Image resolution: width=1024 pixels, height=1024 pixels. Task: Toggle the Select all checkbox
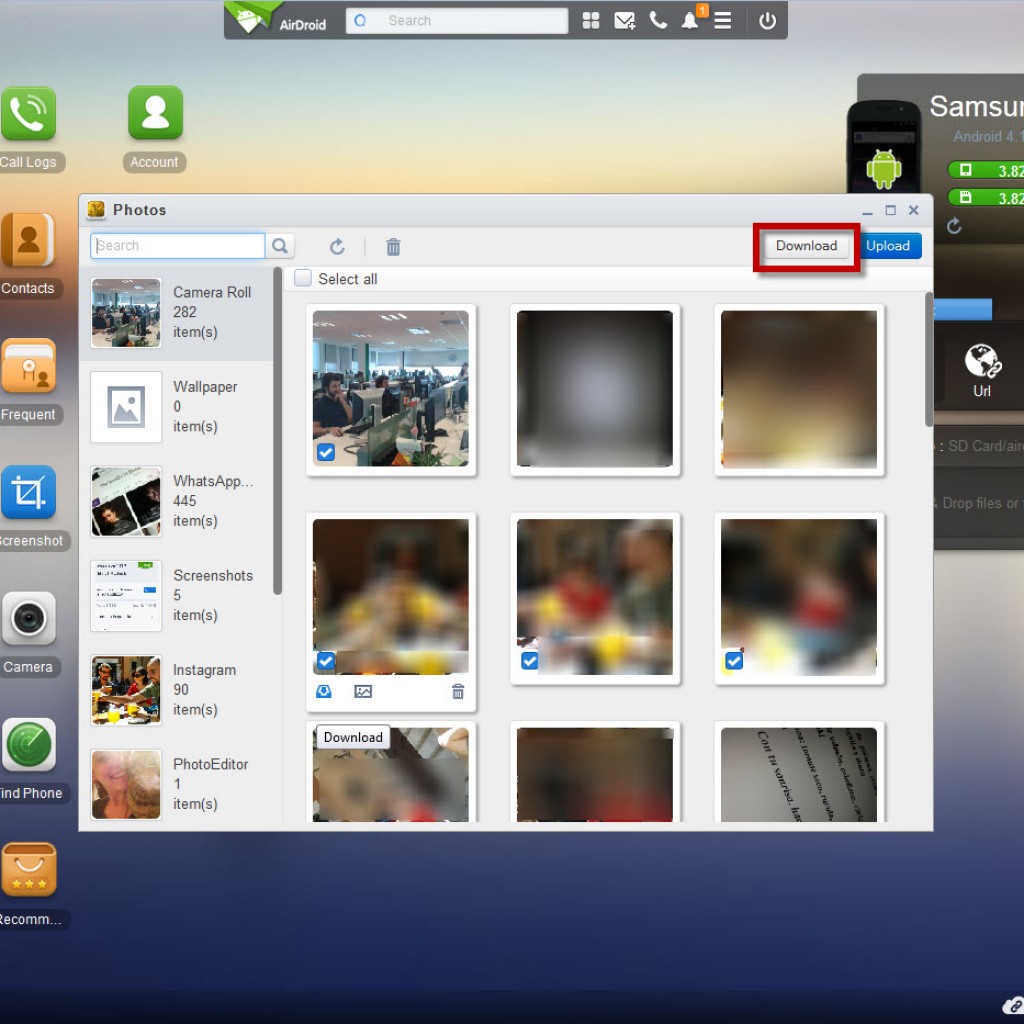[x=303, y=279]
